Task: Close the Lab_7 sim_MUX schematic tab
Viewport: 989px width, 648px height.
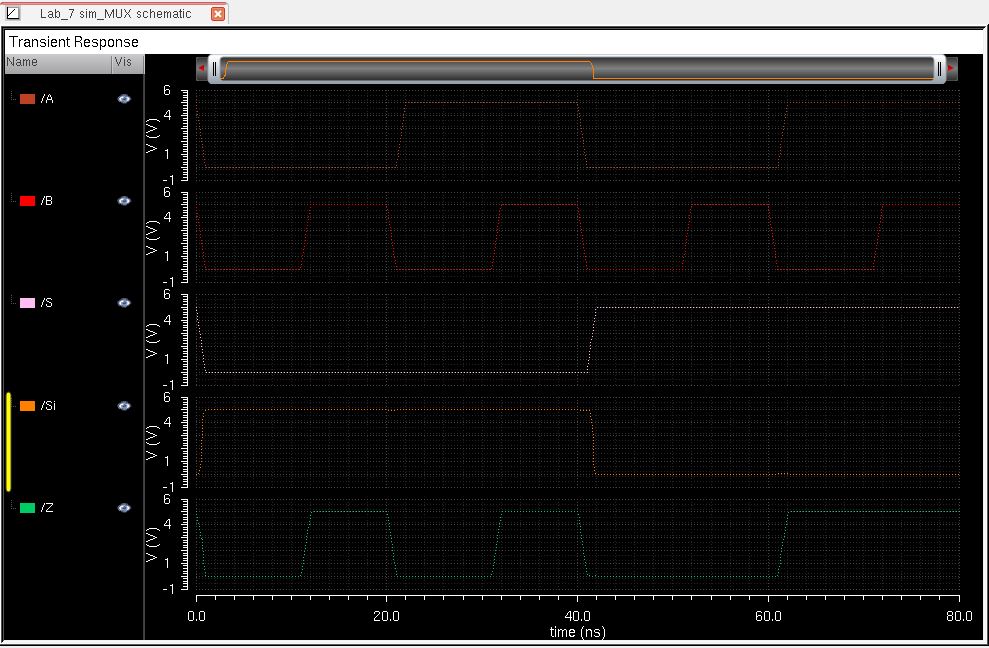Action: [218, 14]
